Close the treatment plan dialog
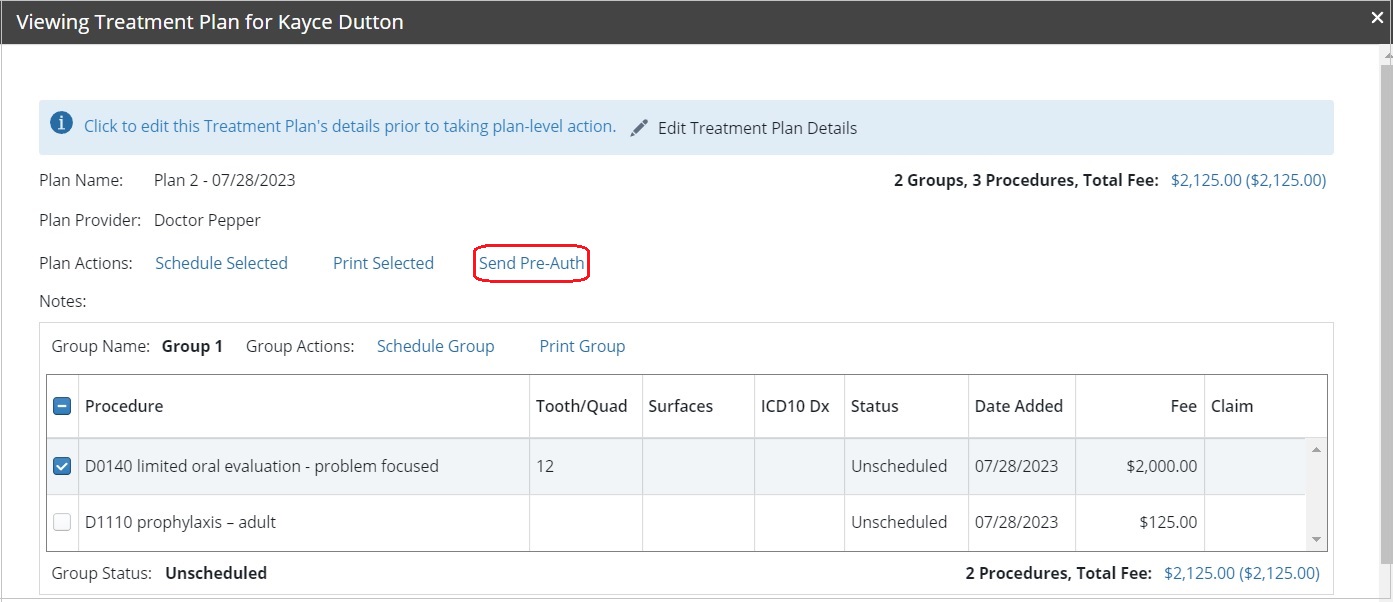 pos(1377,17)
